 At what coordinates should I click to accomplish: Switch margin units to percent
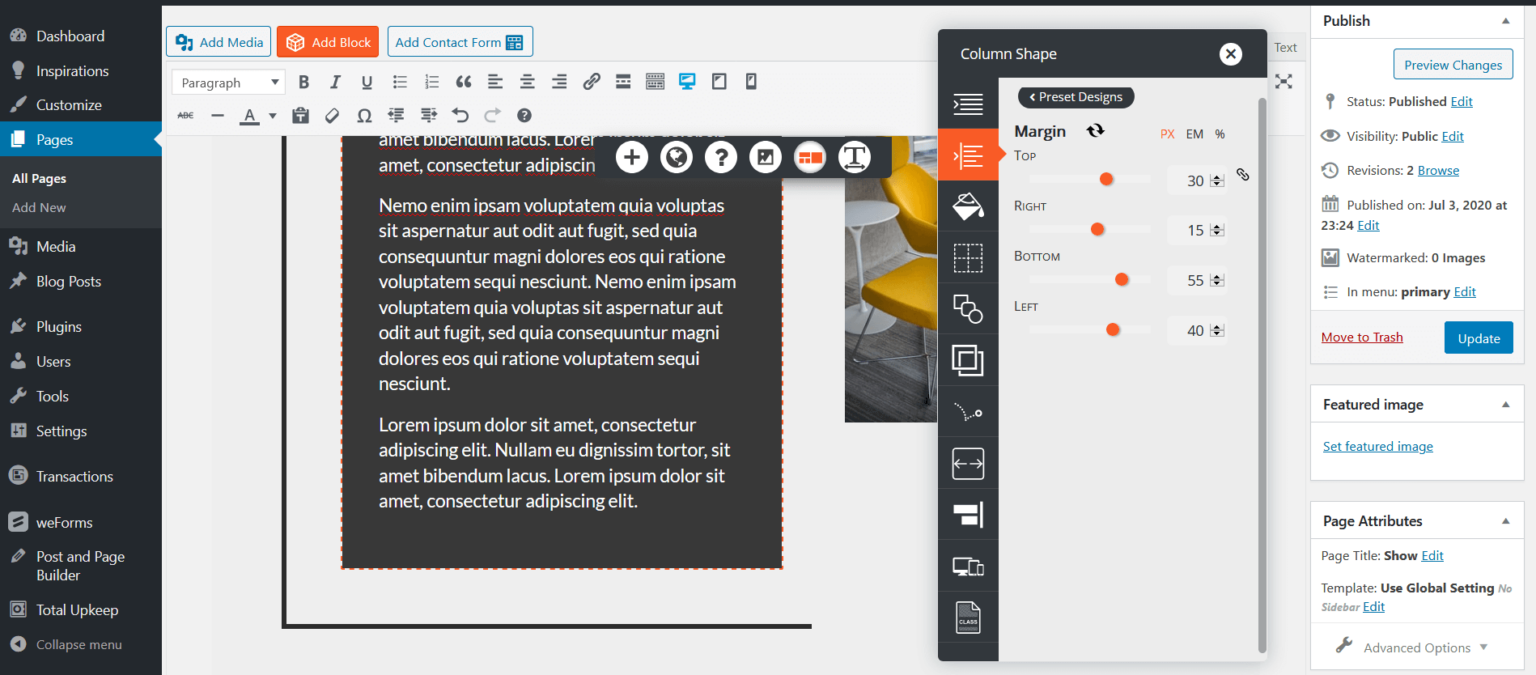pos(1220,134)
